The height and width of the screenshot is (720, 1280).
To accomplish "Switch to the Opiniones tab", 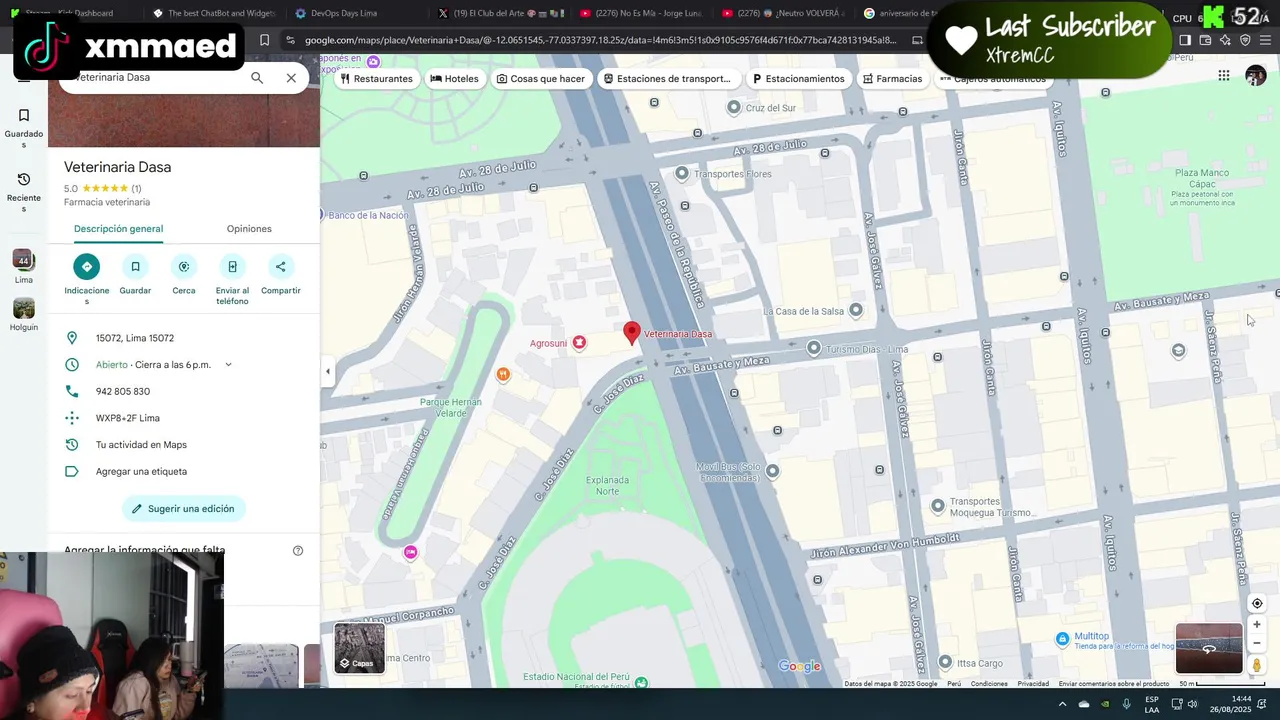I will click(x=249, y=229).
